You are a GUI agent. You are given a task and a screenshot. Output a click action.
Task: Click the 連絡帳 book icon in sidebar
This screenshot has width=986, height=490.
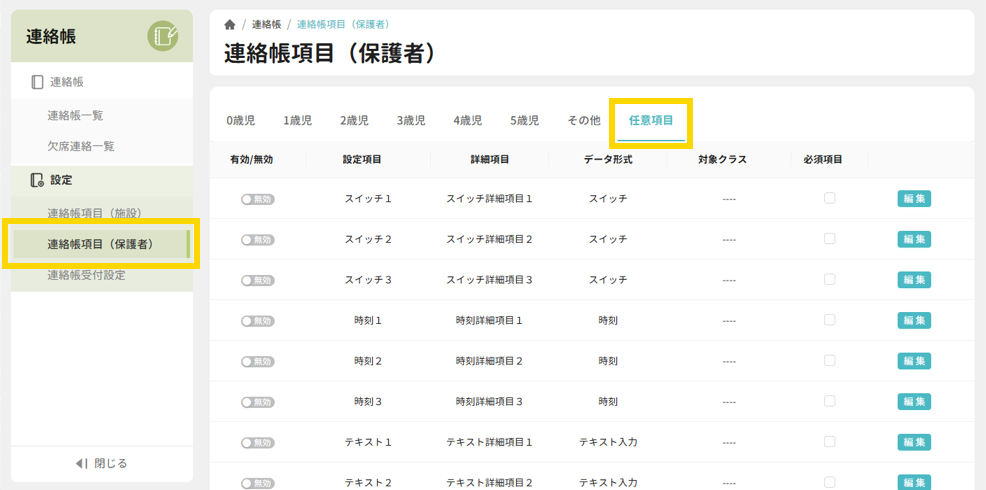click(38, 82)
